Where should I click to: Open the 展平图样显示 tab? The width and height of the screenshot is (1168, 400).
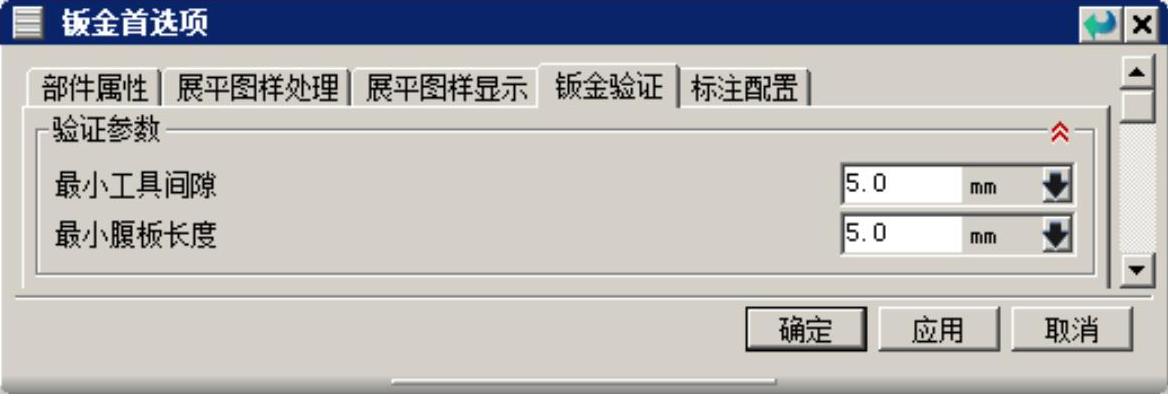coord(445,89)
